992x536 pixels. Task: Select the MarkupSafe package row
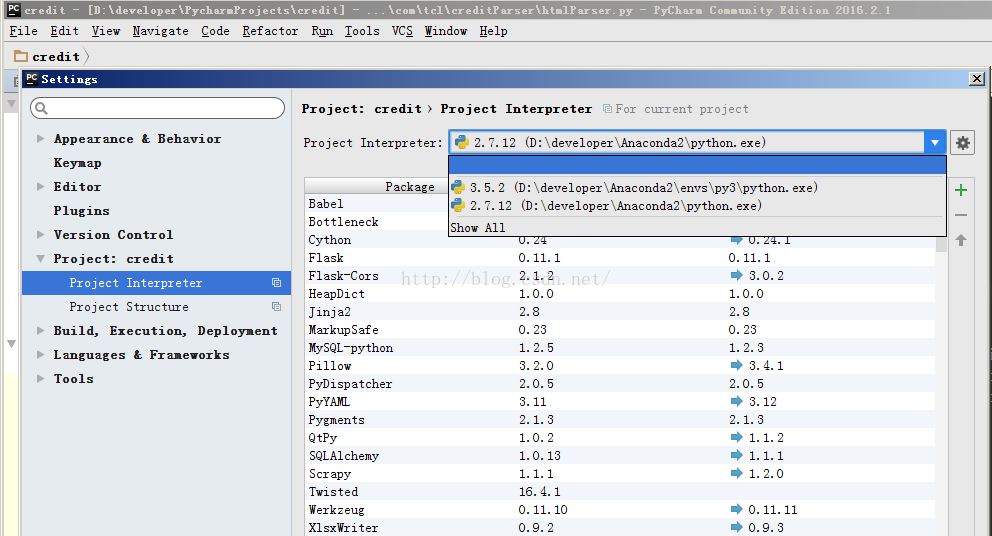pyautogui.click(x=620, y=330)
